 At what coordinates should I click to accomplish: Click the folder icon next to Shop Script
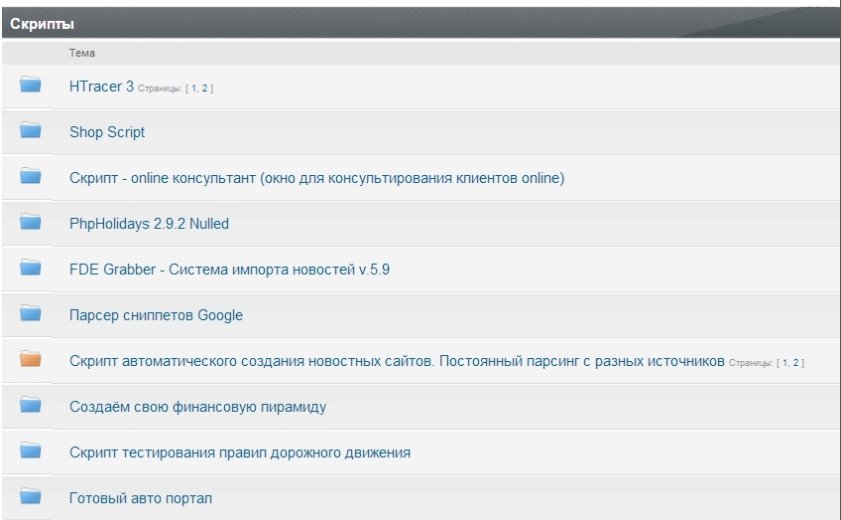[x=30, y=131]
